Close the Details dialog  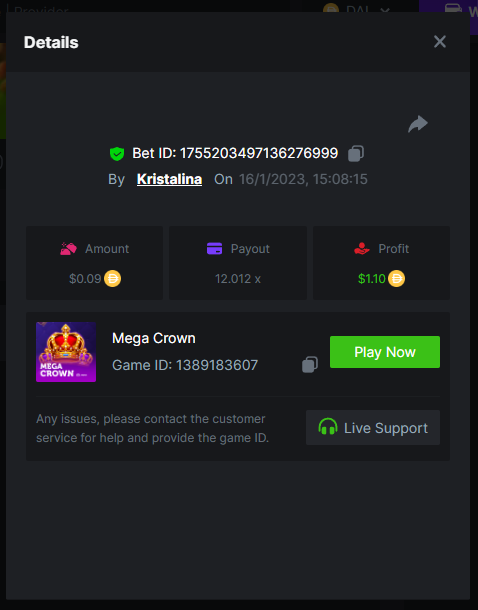[x=439, y=42]
